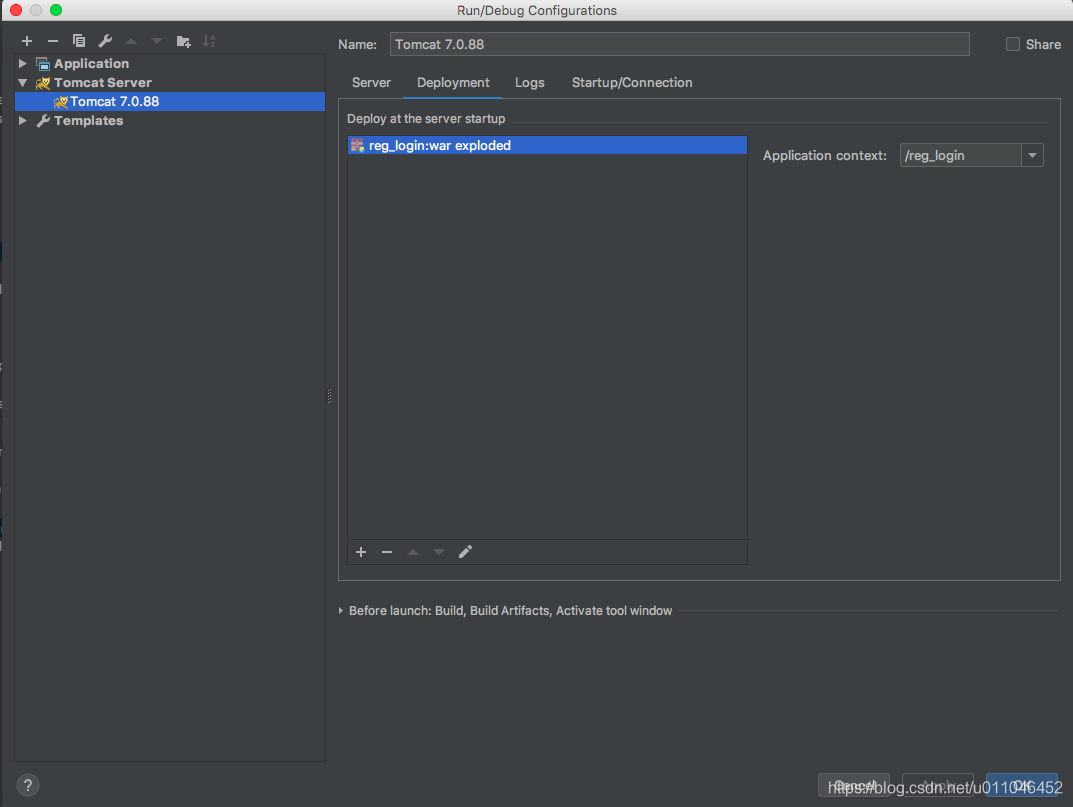
Task: Open the Logs tab
Action: 530,83
